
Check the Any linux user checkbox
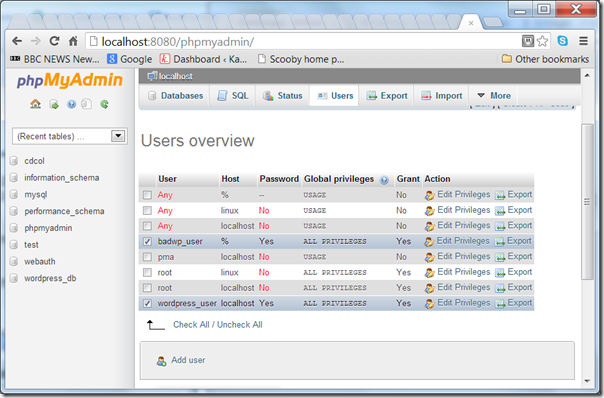147,210
